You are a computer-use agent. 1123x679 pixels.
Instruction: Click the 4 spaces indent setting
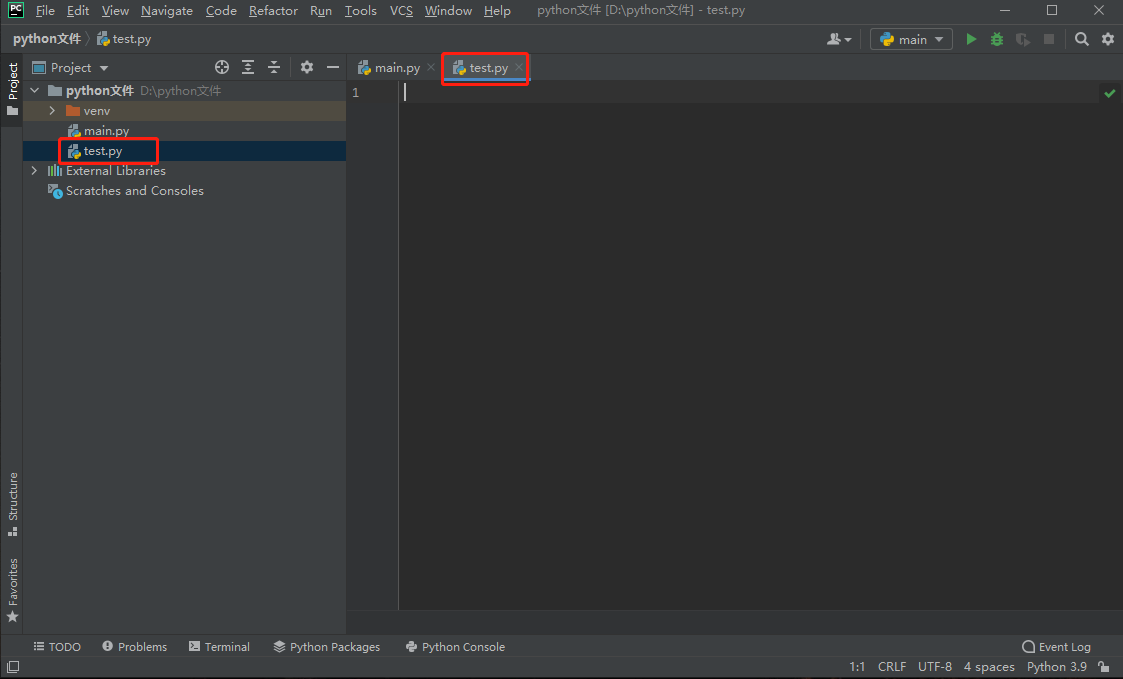989,667
